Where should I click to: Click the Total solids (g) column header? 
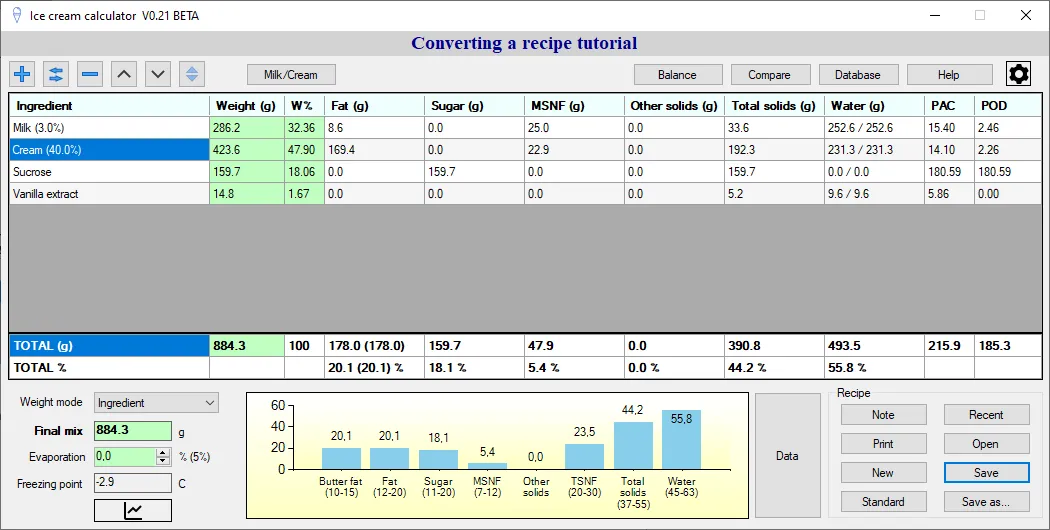(x=775, y=105)
